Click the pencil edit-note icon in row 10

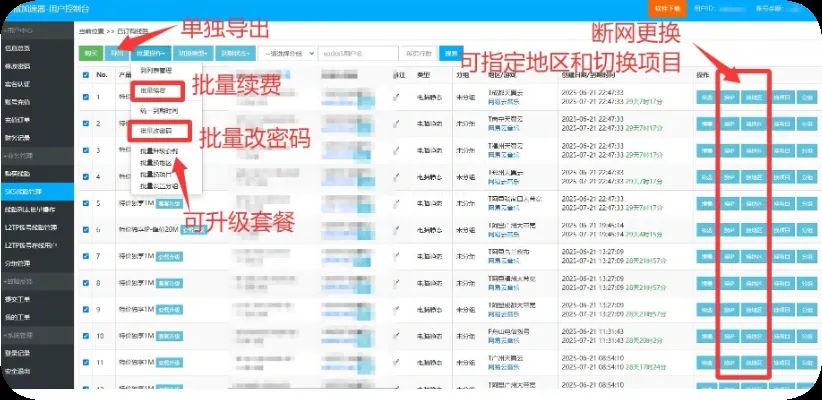397,336
